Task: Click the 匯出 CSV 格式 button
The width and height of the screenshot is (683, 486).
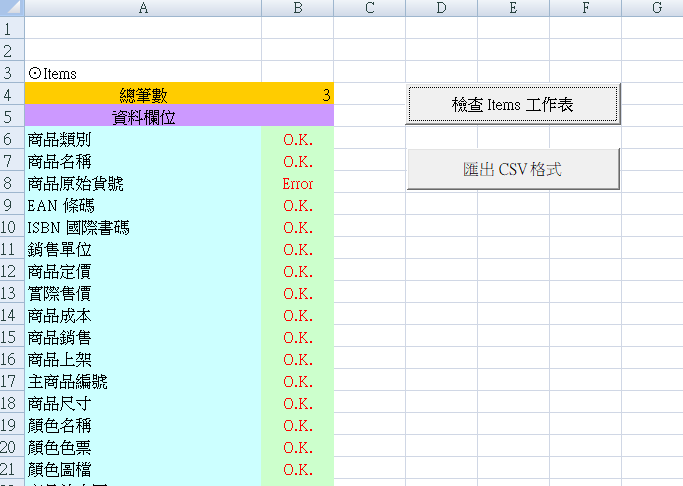Action: (x=513, y=169)
